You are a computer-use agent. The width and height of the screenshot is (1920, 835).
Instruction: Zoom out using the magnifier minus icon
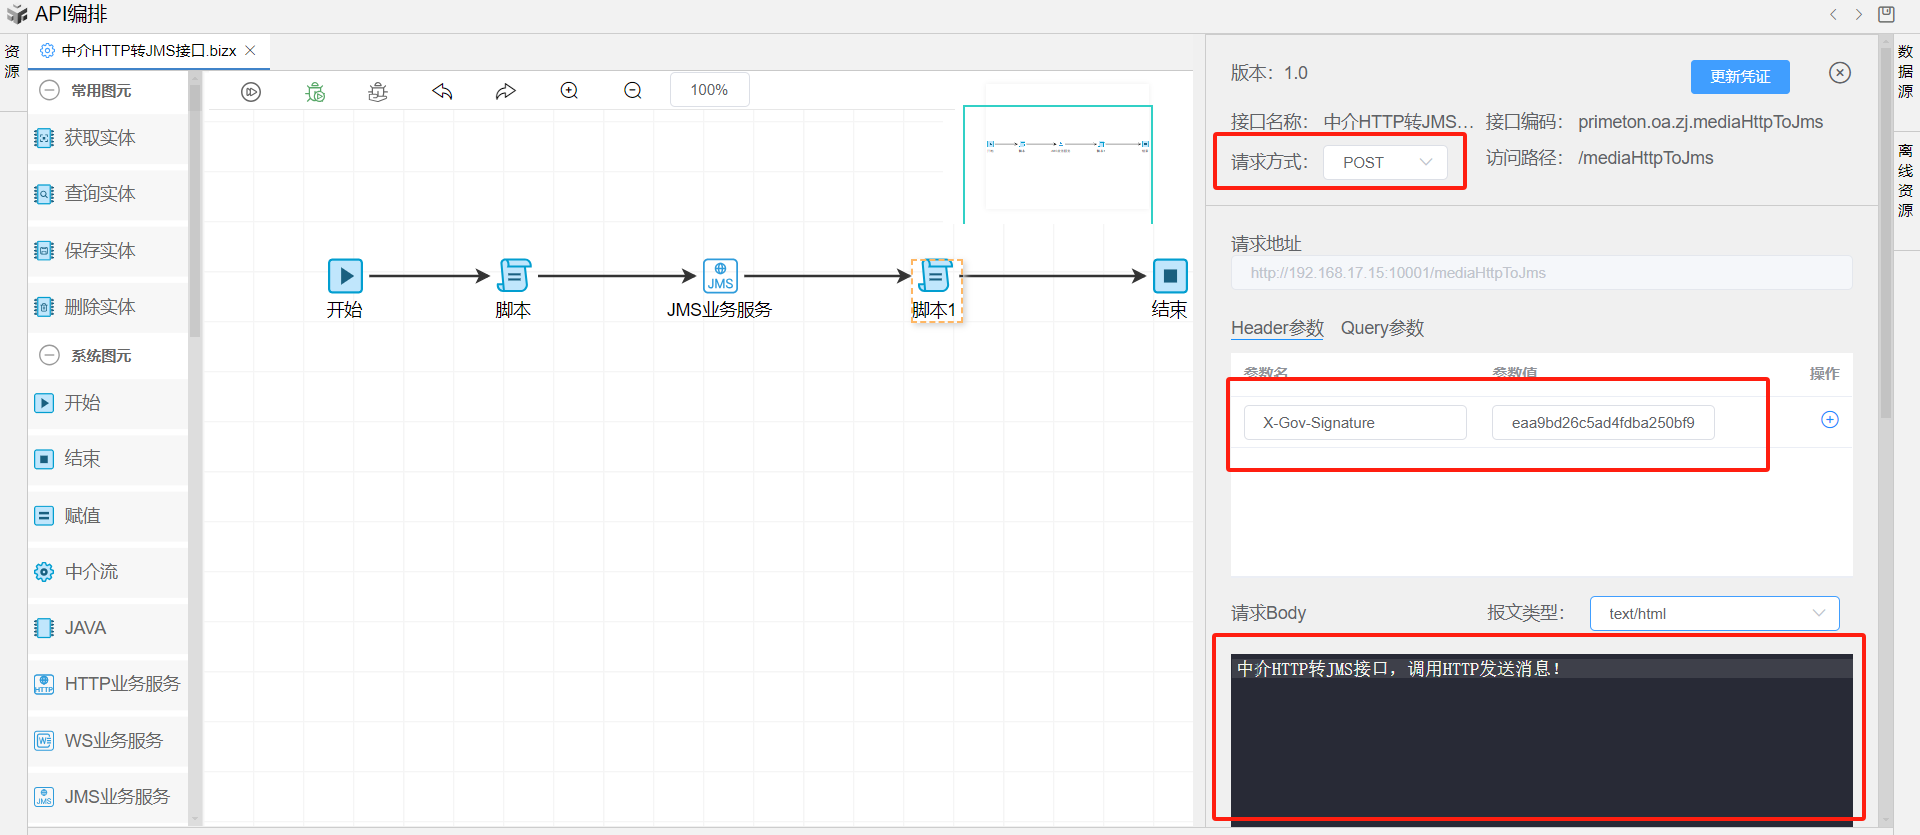click(633, 91)
